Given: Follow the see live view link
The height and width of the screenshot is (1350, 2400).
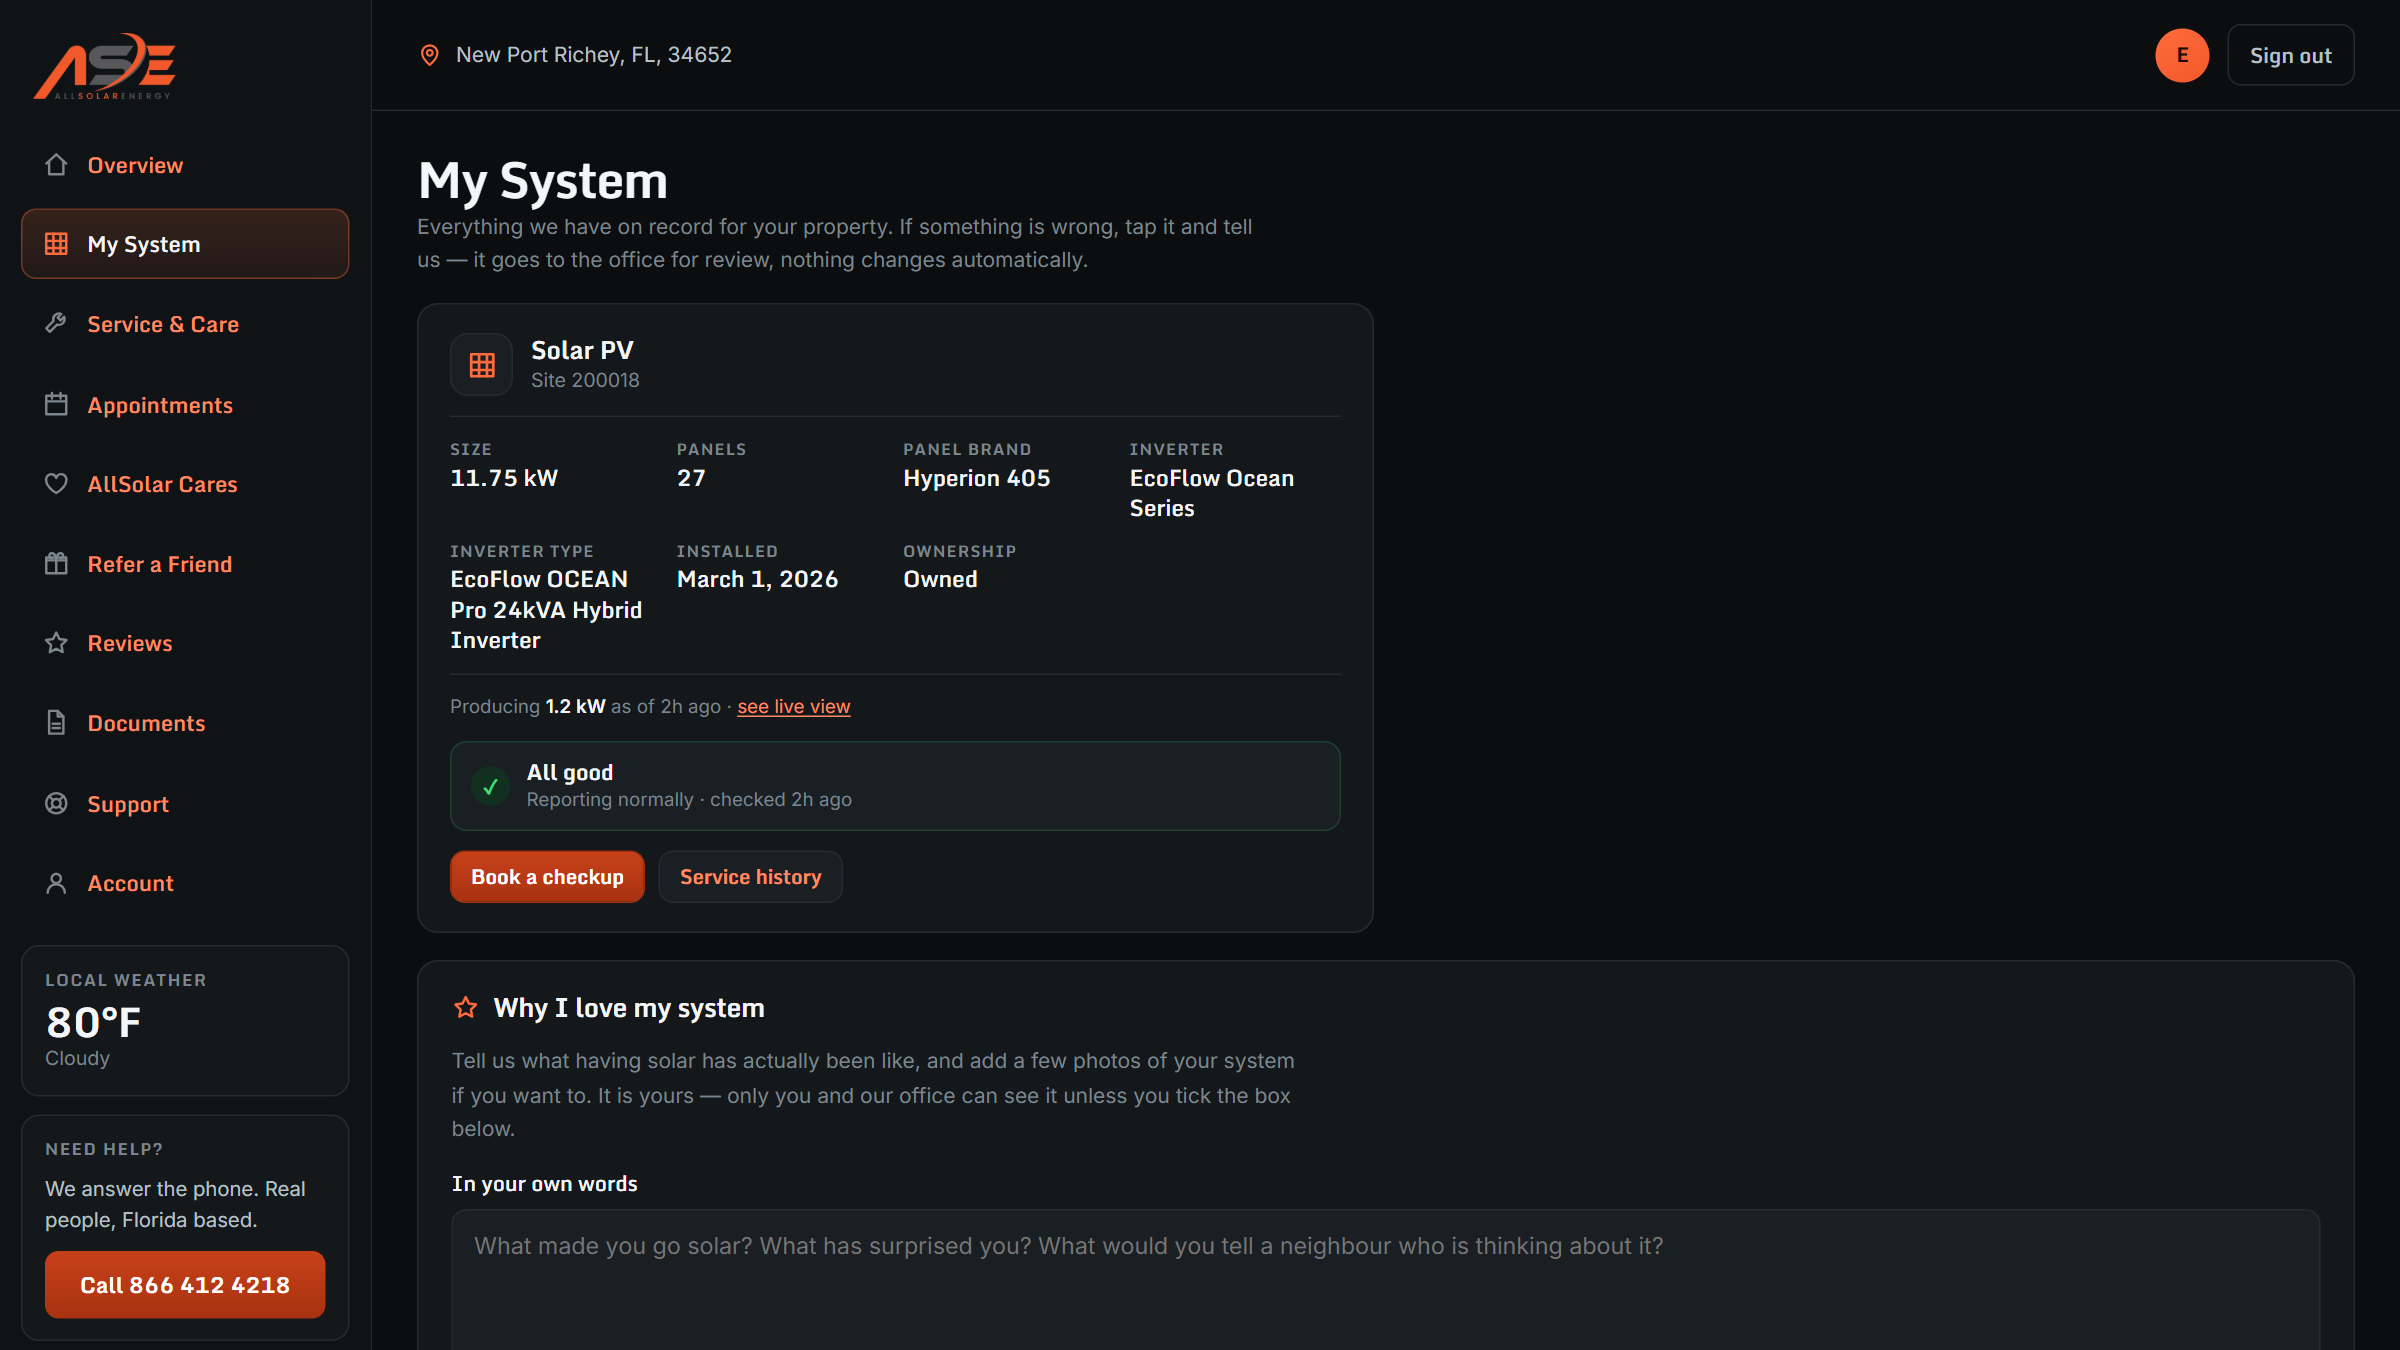Looking at the screenshot, I should 794,706.
